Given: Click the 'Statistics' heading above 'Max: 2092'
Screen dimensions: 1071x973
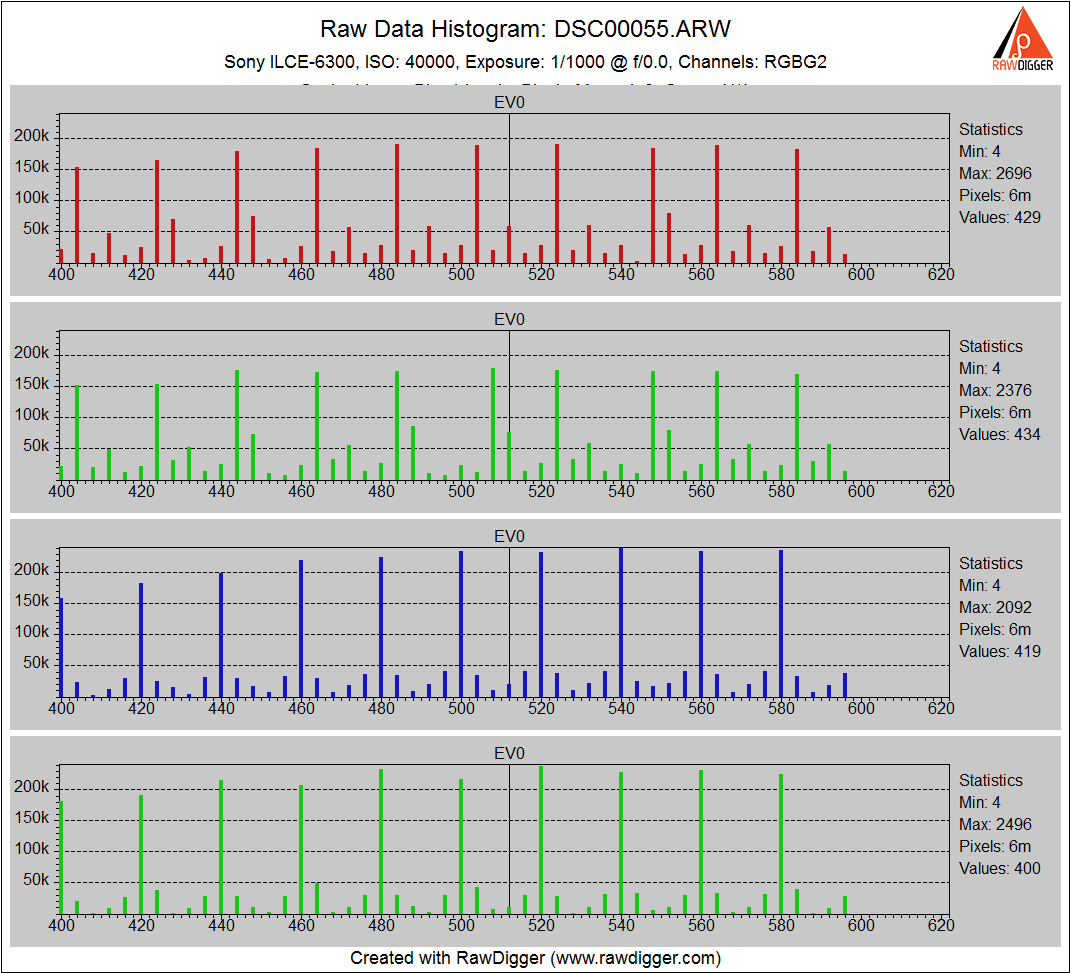Looking at the screenshot, I should [991, 563].
